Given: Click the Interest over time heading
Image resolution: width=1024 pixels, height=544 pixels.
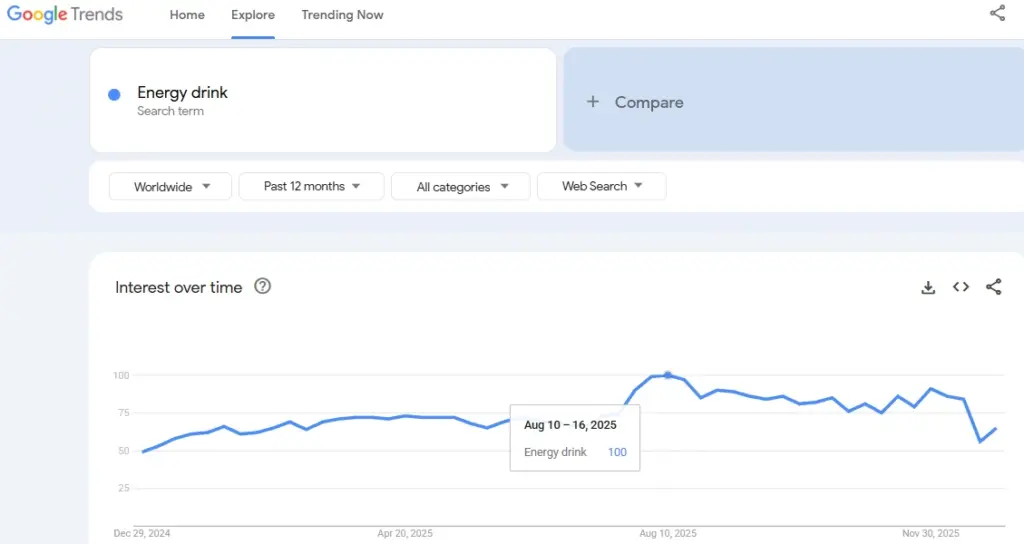Looking at the screenshot, I should (x=178, y=287).
